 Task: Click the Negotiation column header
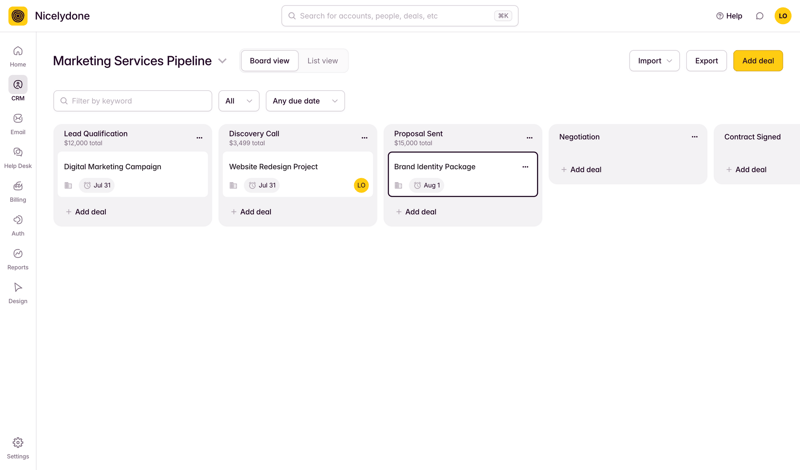pos(580,137)
